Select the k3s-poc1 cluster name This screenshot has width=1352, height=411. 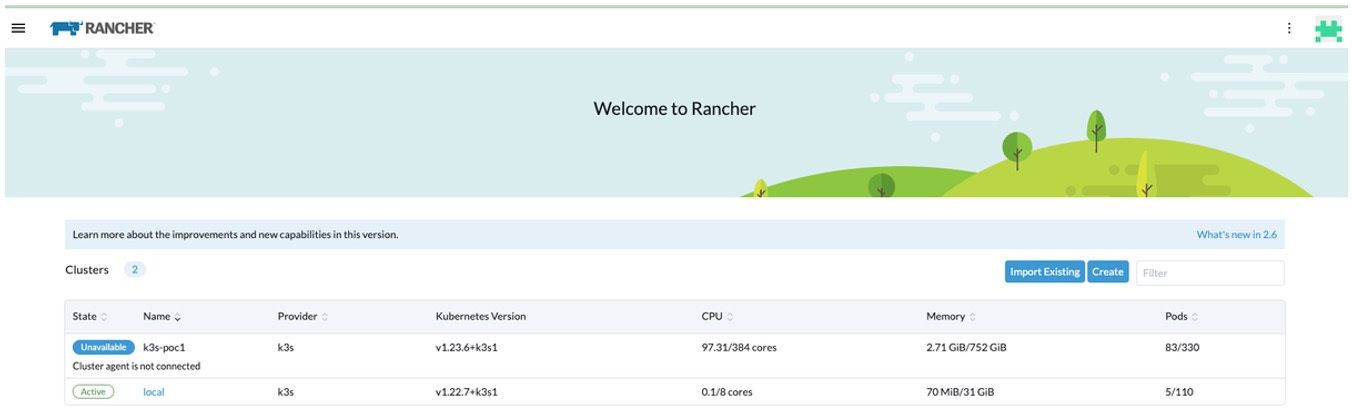pyautogui.click(x=165, y=347)
